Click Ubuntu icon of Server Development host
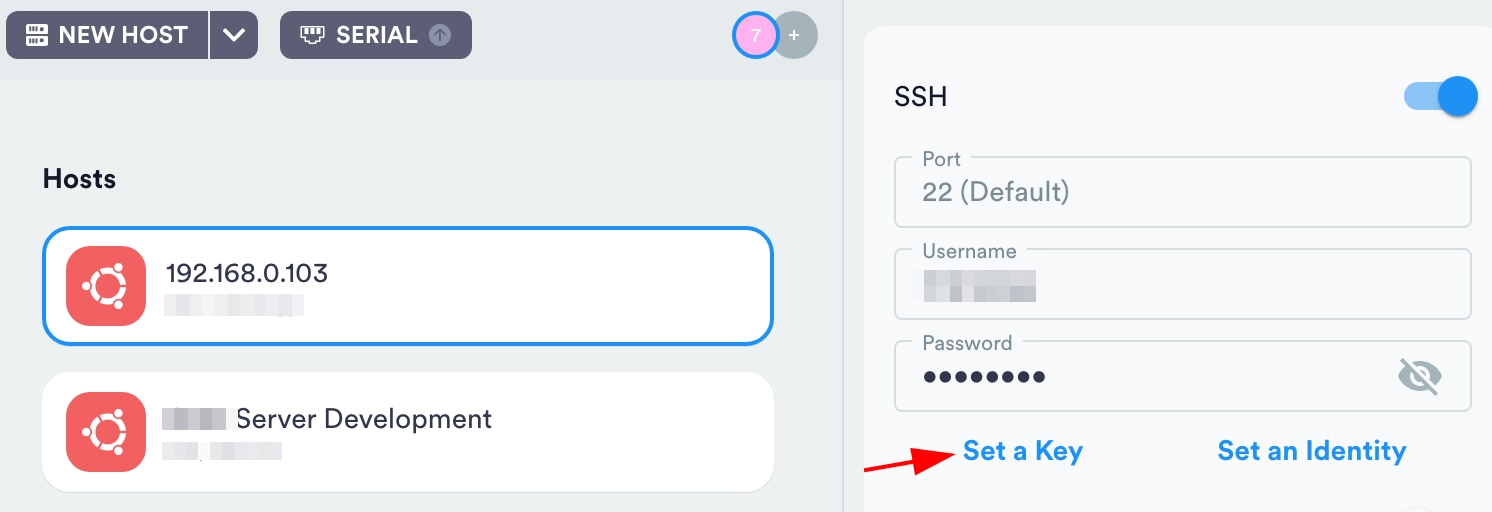 point(106,432)
